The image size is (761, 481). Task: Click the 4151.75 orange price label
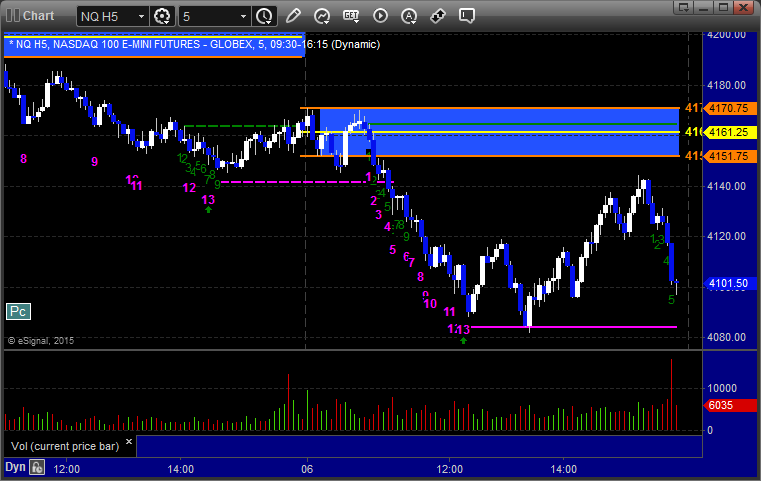click(x=730, y=156)
